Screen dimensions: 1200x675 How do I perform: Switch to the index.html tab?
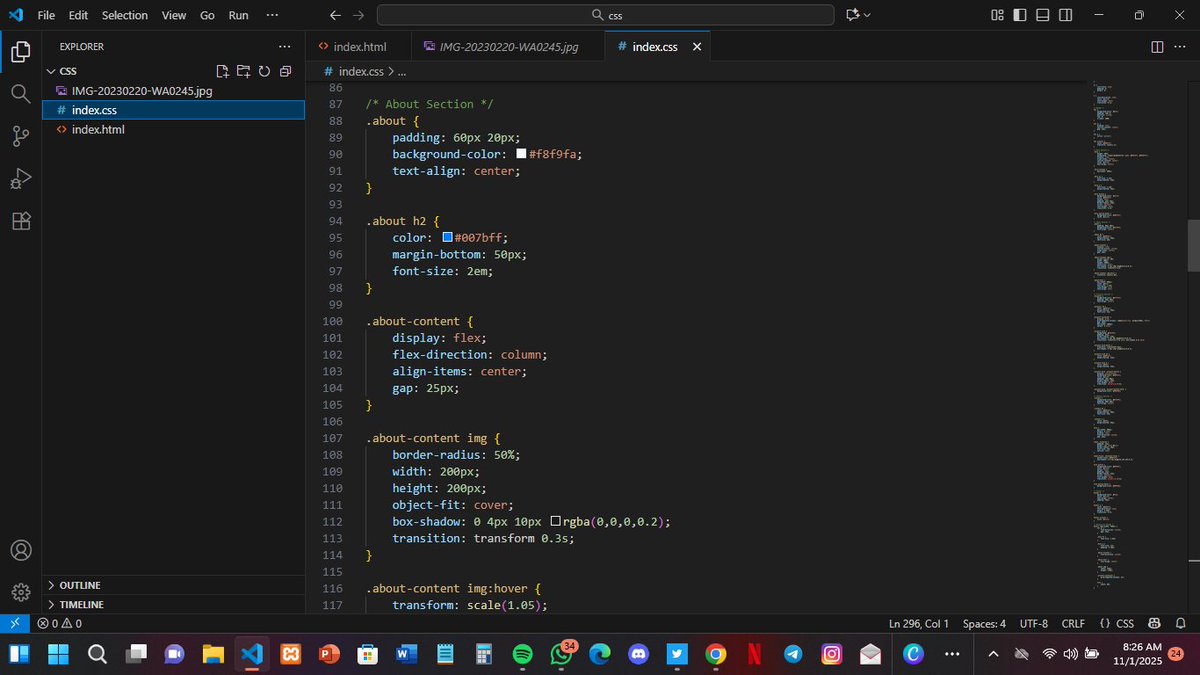pyautogui.click(x=358, y=46)
